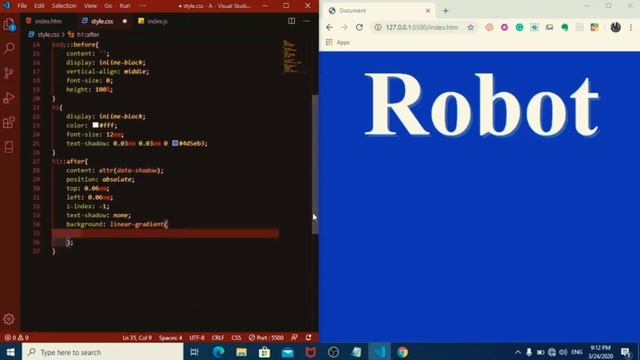Click the Port : 5500 Live Server status

[266, 338]
